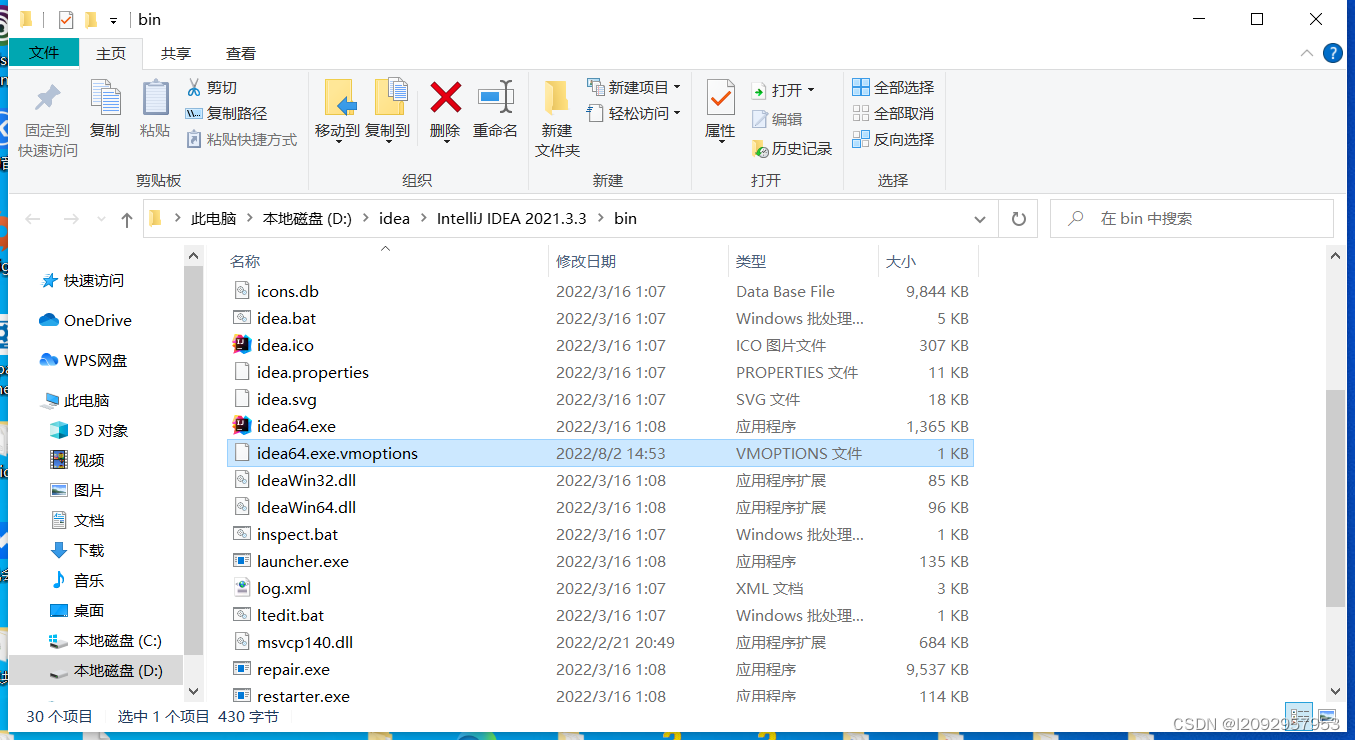Select WPS网盘 in navigation pane

point(83,361)
